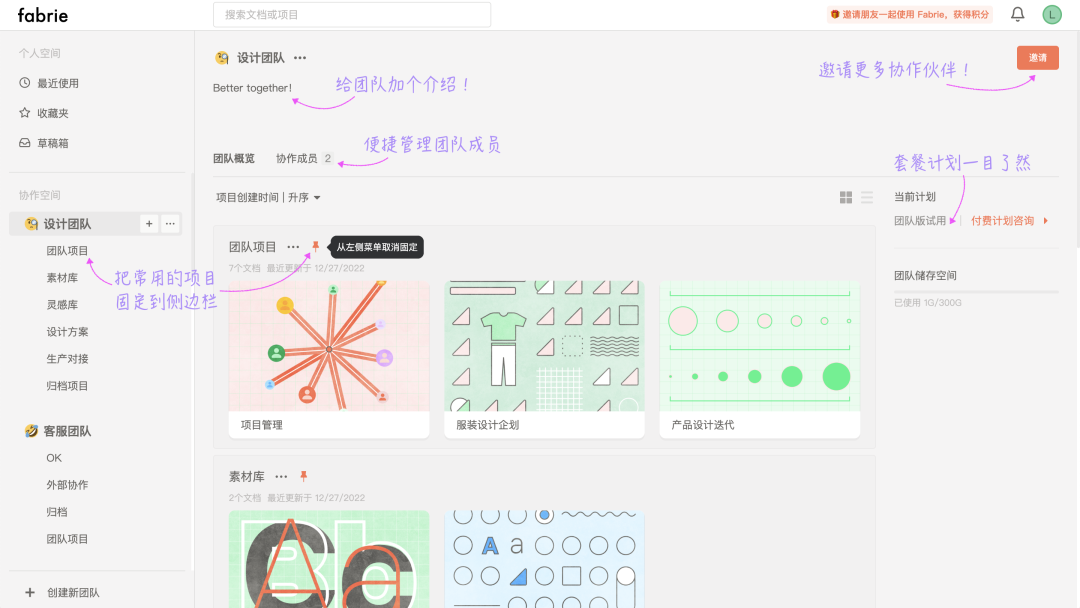This screenshot has height=608, width=1080.
Task: Open 草稿箱 in sidebar
Action: pyautogui.click(x=52, y=143)
